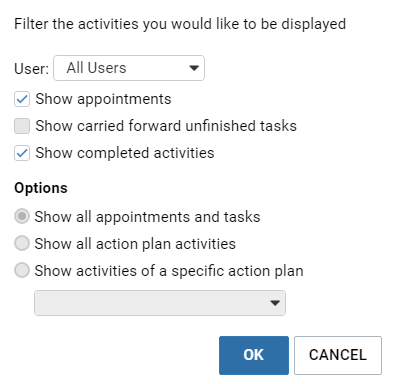Open the specific action plan dropdown
The height and width of the screenshot is (384, 395).
click(160, 303)
